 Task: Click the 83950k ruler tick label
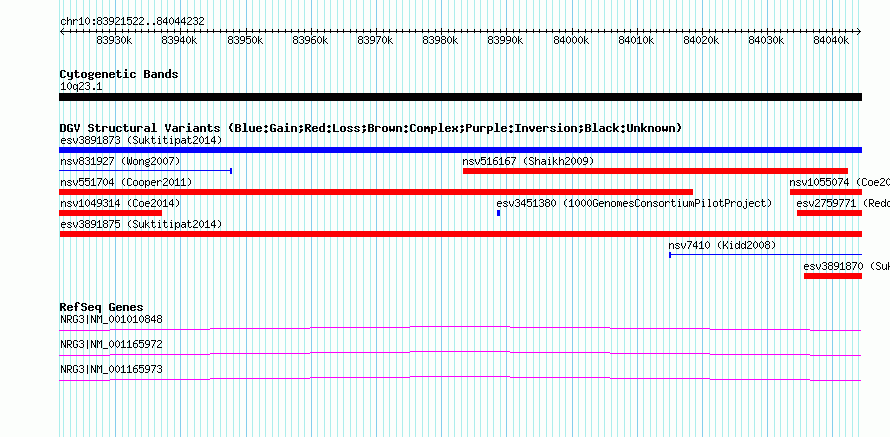[x=245, y=40]
